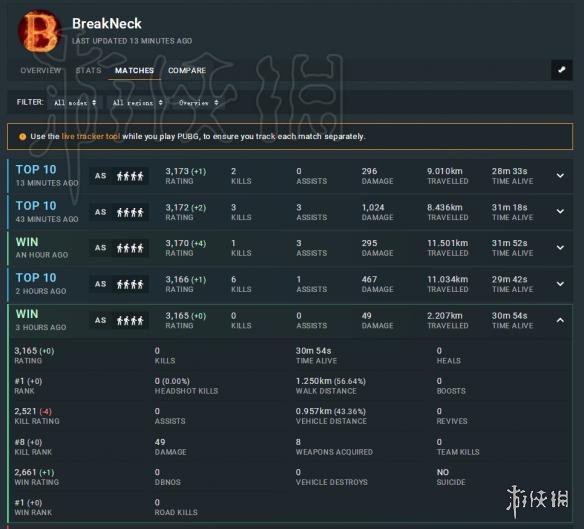
Task: Click squad icon on 2 hours ago match
Action: click(130, 284)
